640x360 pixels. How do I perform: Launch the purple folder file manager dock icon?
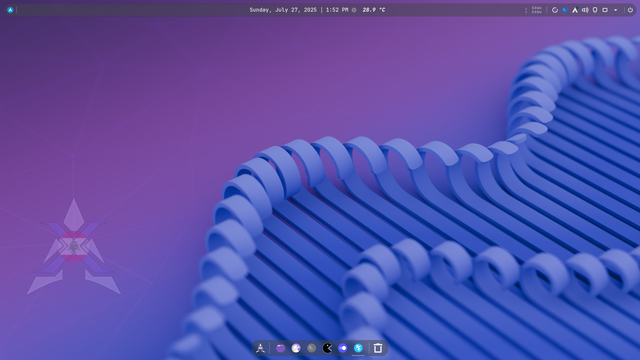pyautogui.click(x=280, y=348)
